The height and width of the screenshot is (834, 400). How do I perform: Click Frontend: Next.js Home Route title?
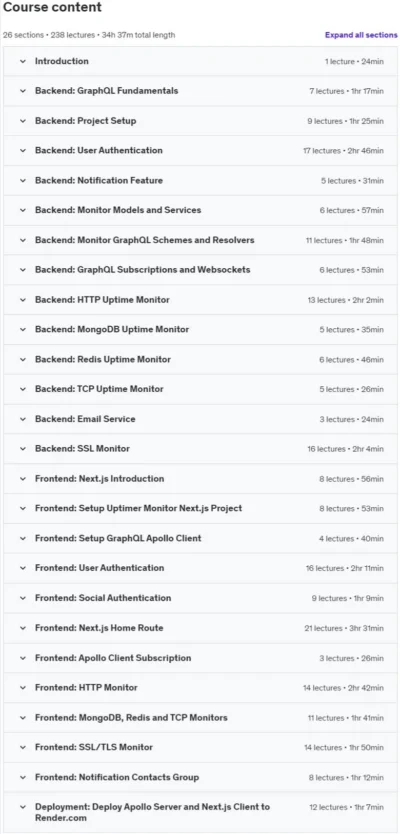(99, 628)
